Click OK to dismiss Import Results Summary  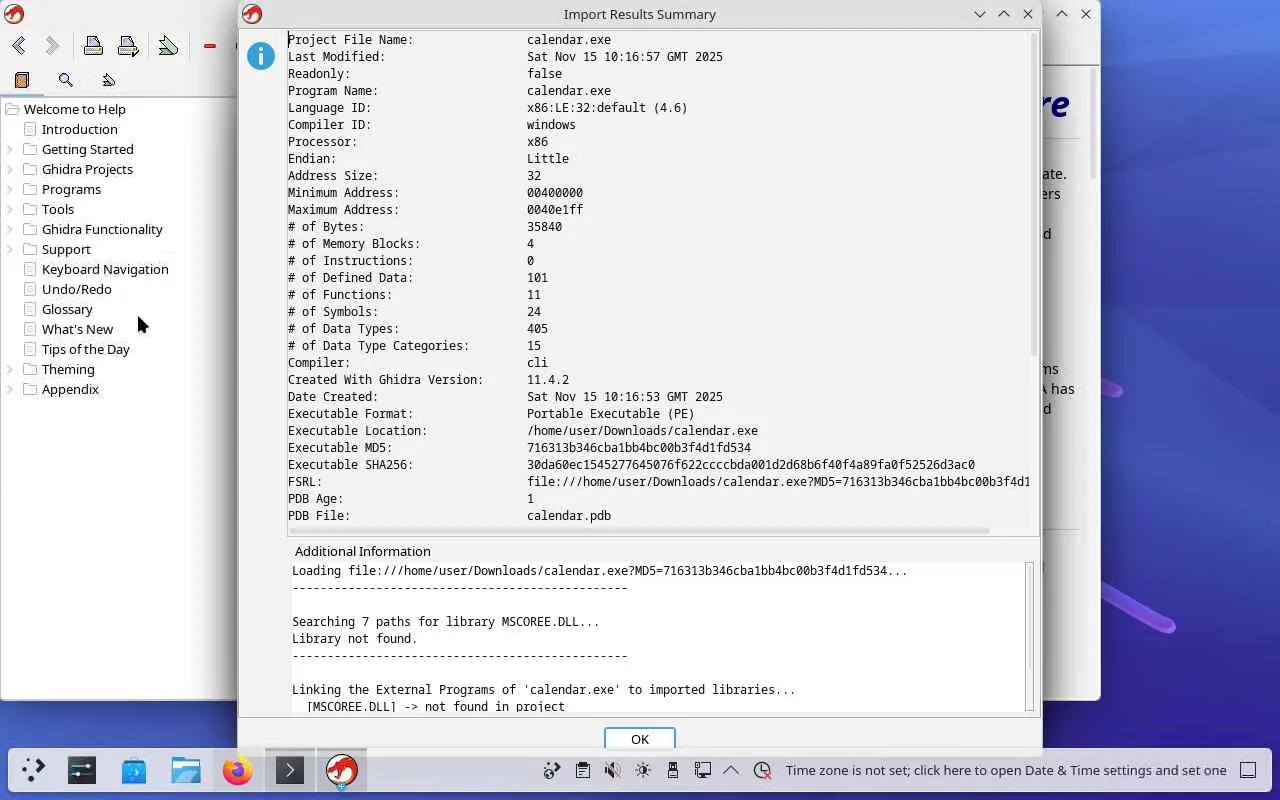[640, 739]
